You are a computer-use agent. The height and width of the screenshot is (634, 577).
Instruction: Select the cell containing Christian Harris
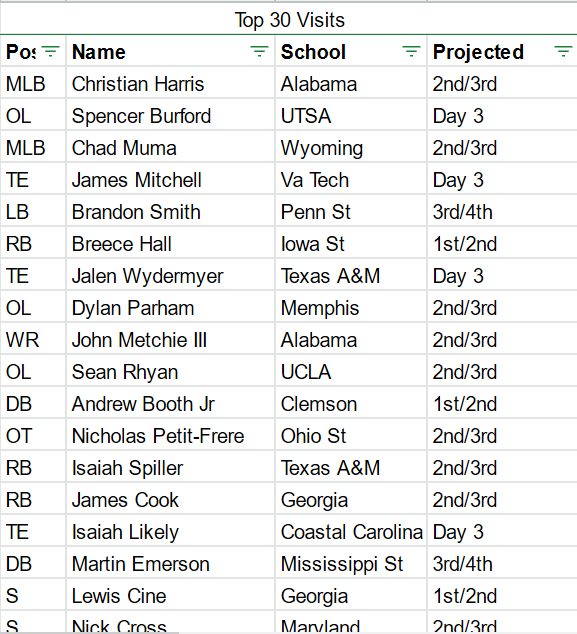(170, 84)
